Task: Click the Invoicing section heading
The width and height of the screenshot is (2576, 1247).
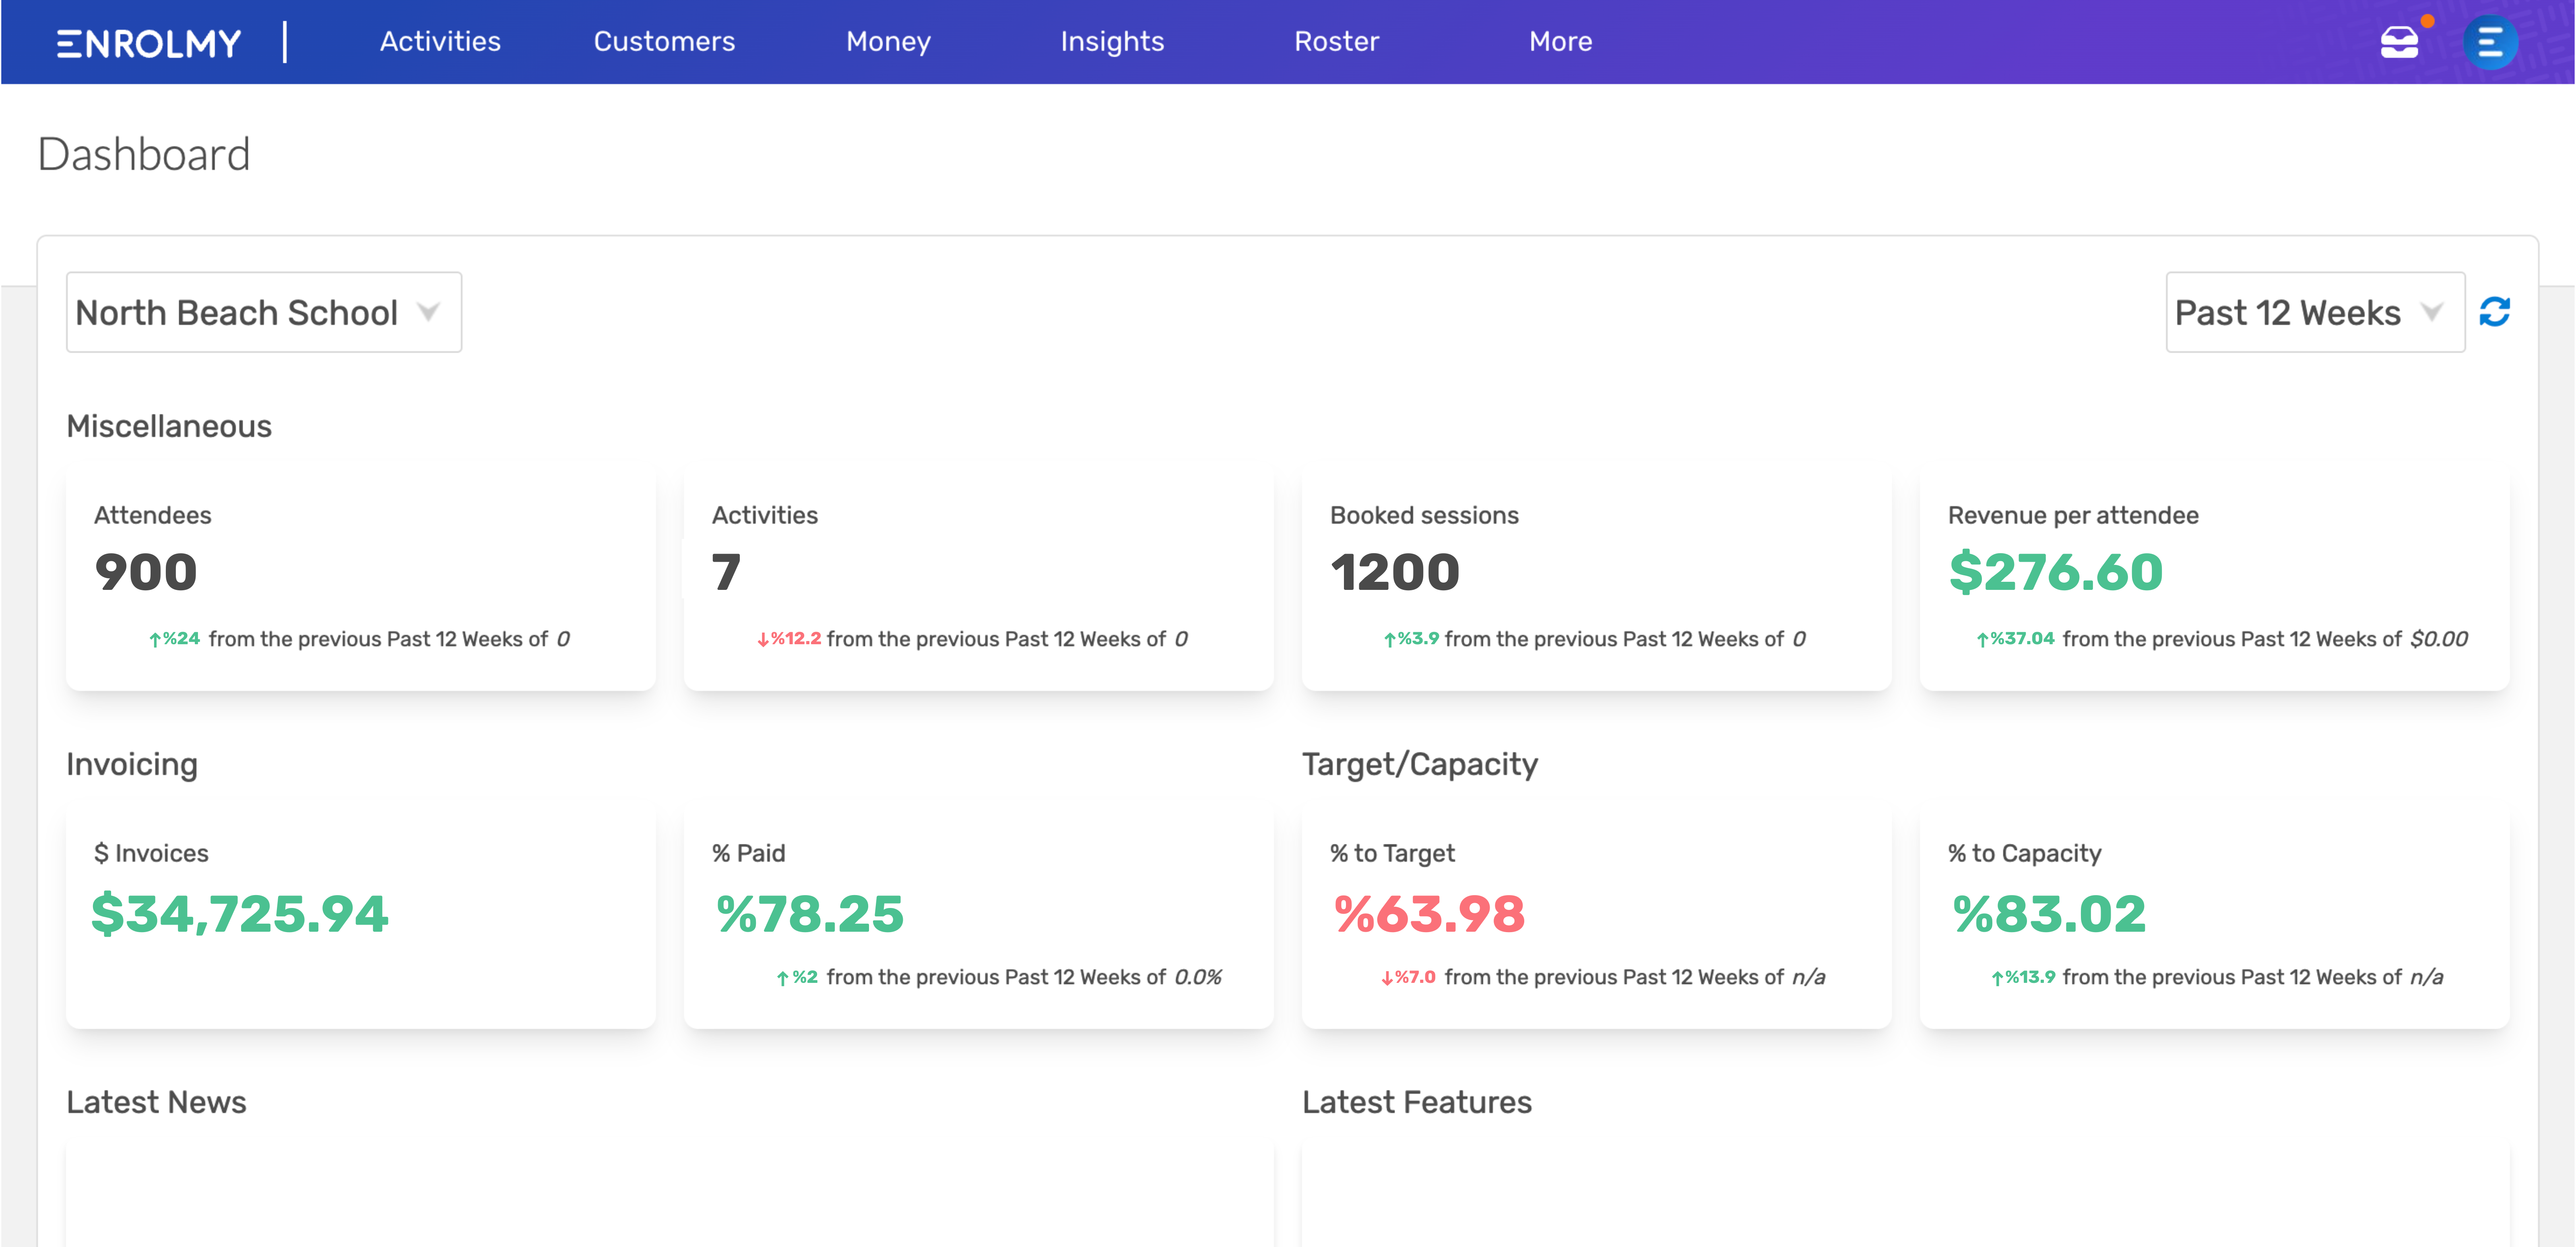Action: pos(132,765)
